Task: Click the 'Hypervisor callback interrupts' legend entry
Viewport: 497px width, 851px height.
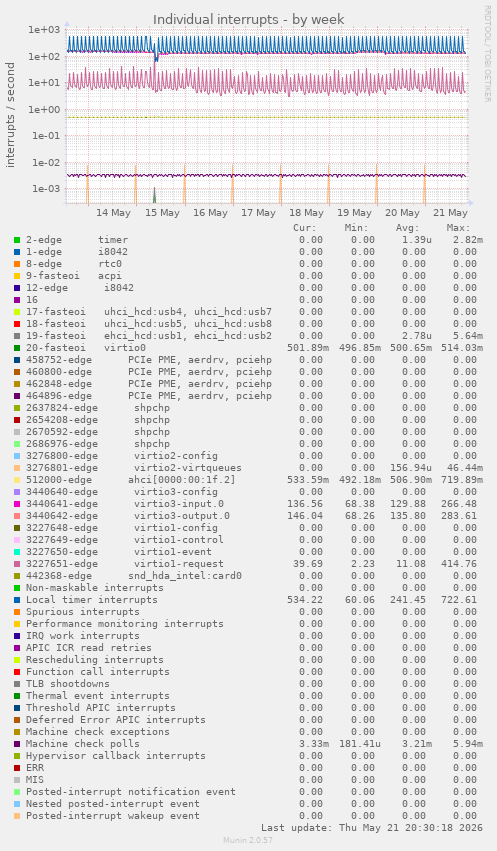Action: pyautogui.click(x=116, y=755)
